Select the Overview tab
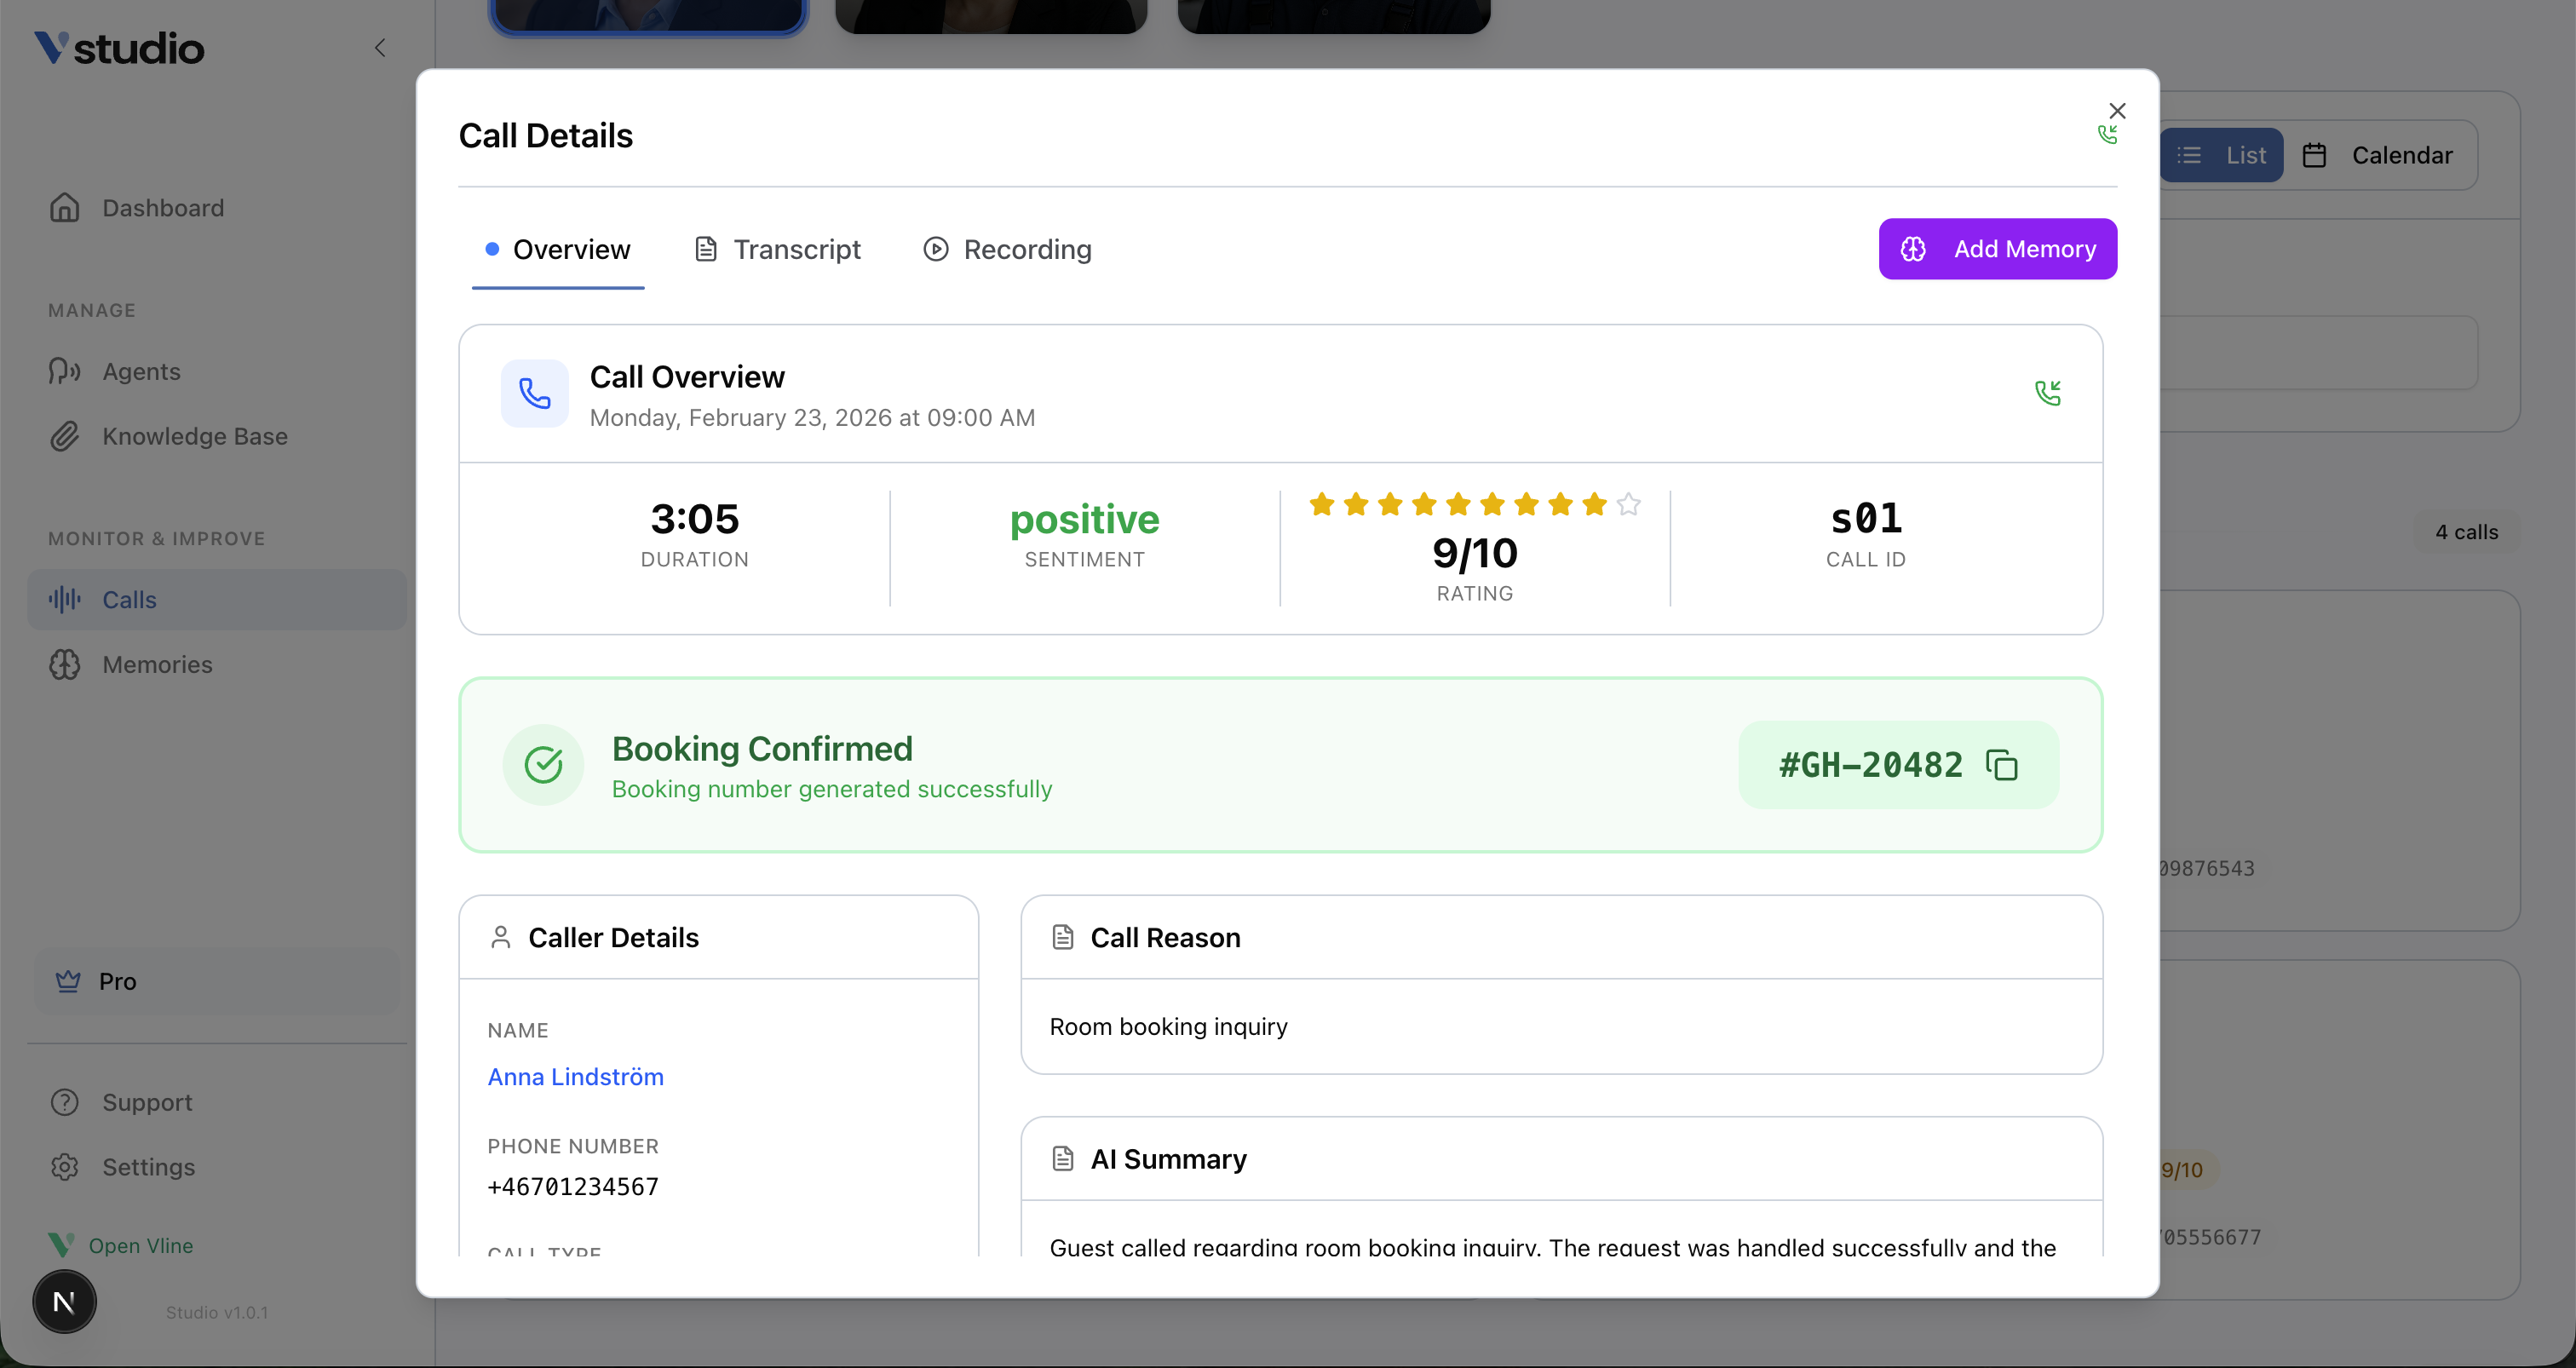This screenshot has height=1368, width=2576. 558,249
